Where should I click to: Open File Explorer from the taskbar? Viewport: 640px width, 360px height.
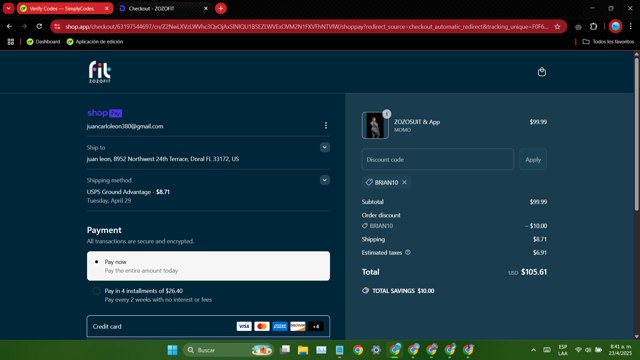tap(303, 350)
